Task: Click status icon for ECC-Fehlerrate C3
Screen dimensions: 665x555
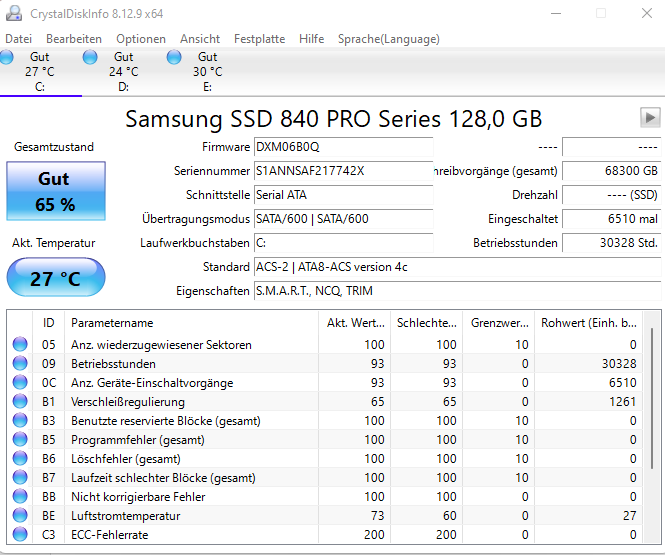Action: [20, 534]
